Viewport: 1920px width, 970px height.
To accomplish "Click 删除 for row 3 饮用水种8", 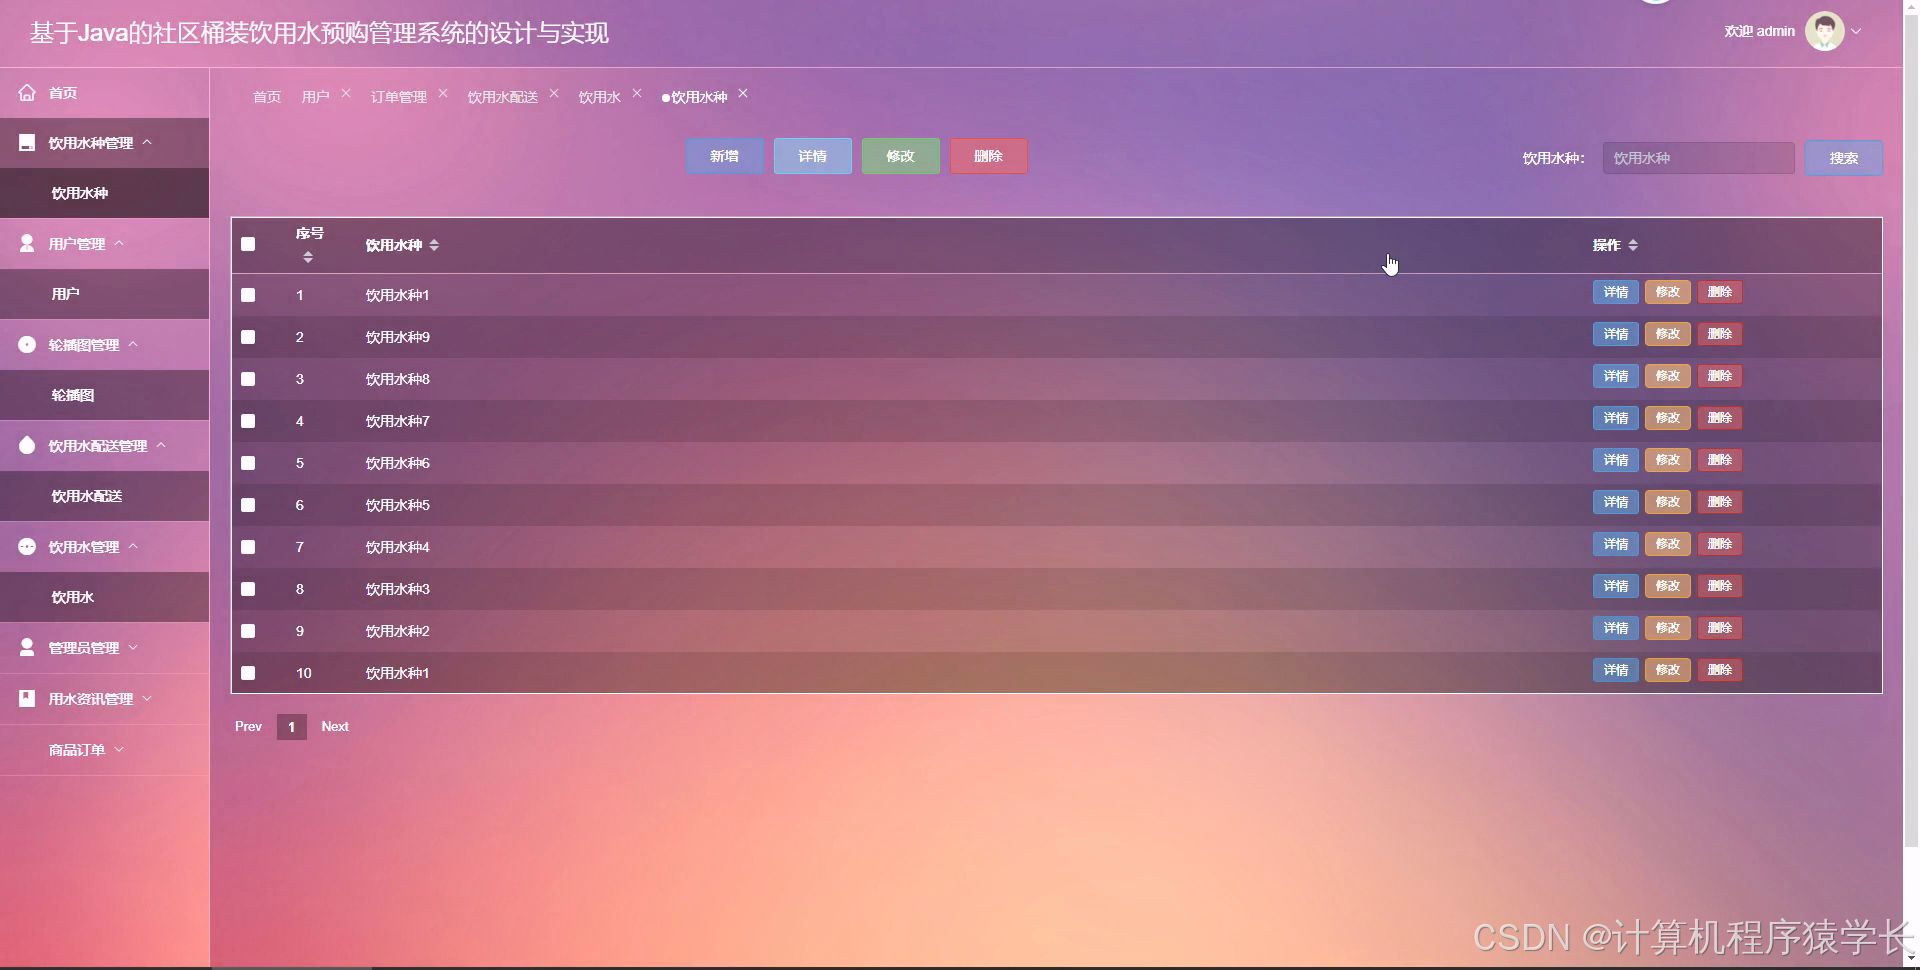I will click(x=1720, y=376).
